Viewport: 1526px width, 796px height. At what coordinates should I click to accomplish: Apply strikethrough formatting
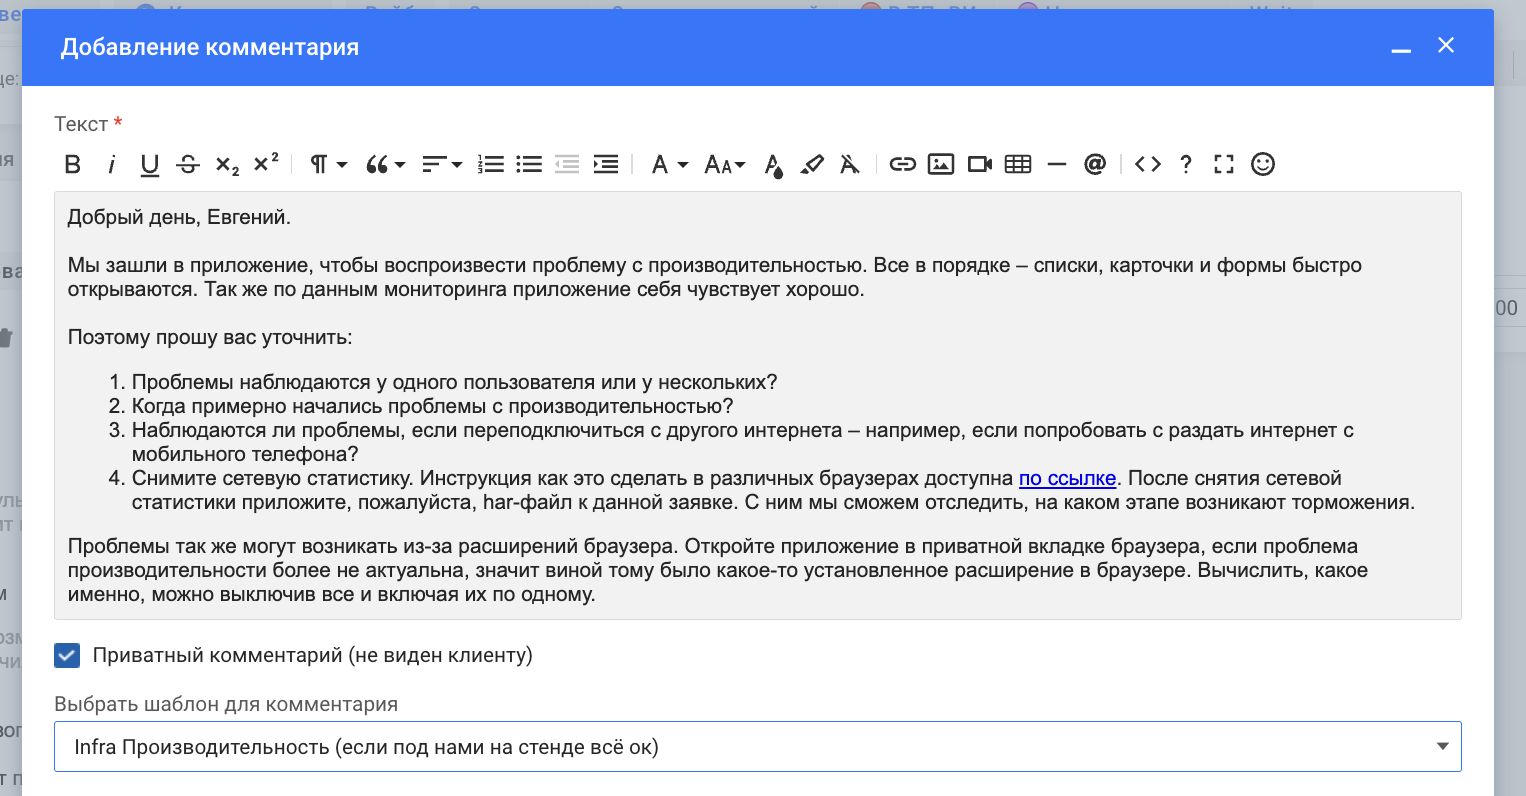188,164
